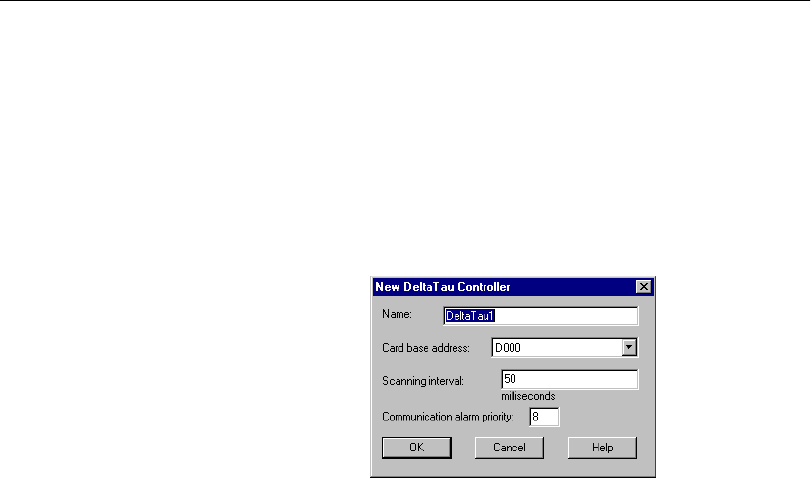This screenshot has height=478, width=811.
Task: Click the 'miliseconds' unit text
Action: (x=528, y=396)
